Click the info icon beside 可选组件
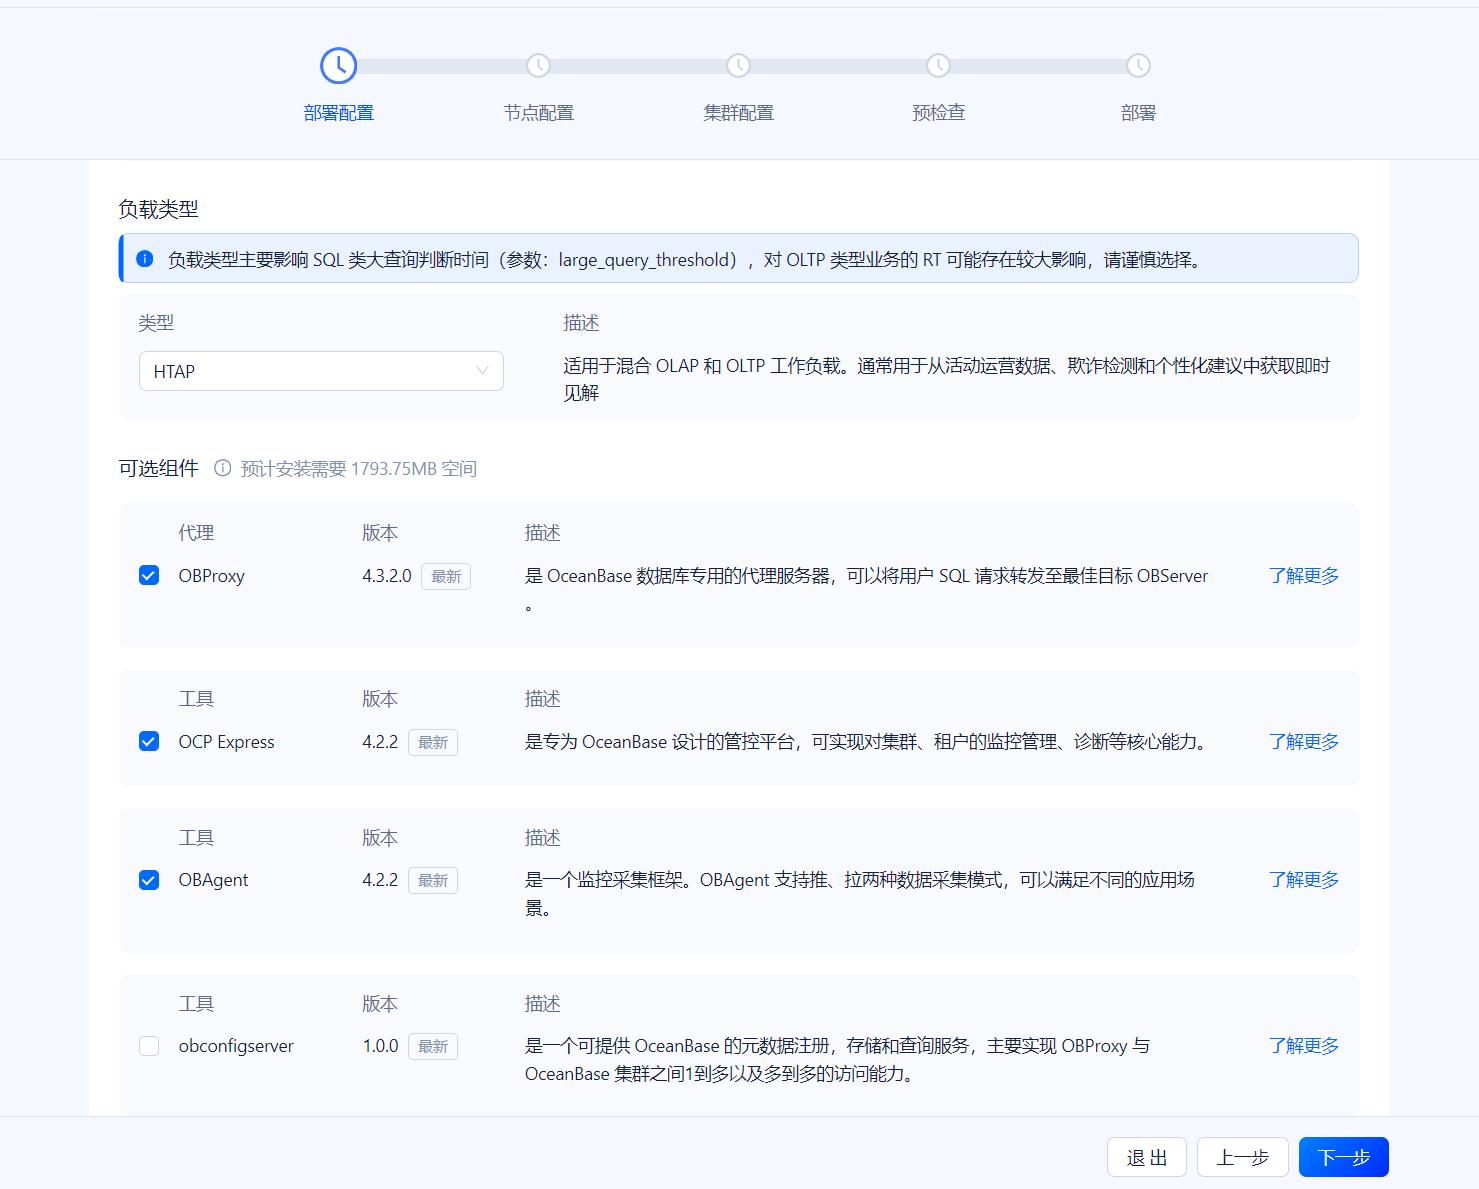 pos(223,468)
